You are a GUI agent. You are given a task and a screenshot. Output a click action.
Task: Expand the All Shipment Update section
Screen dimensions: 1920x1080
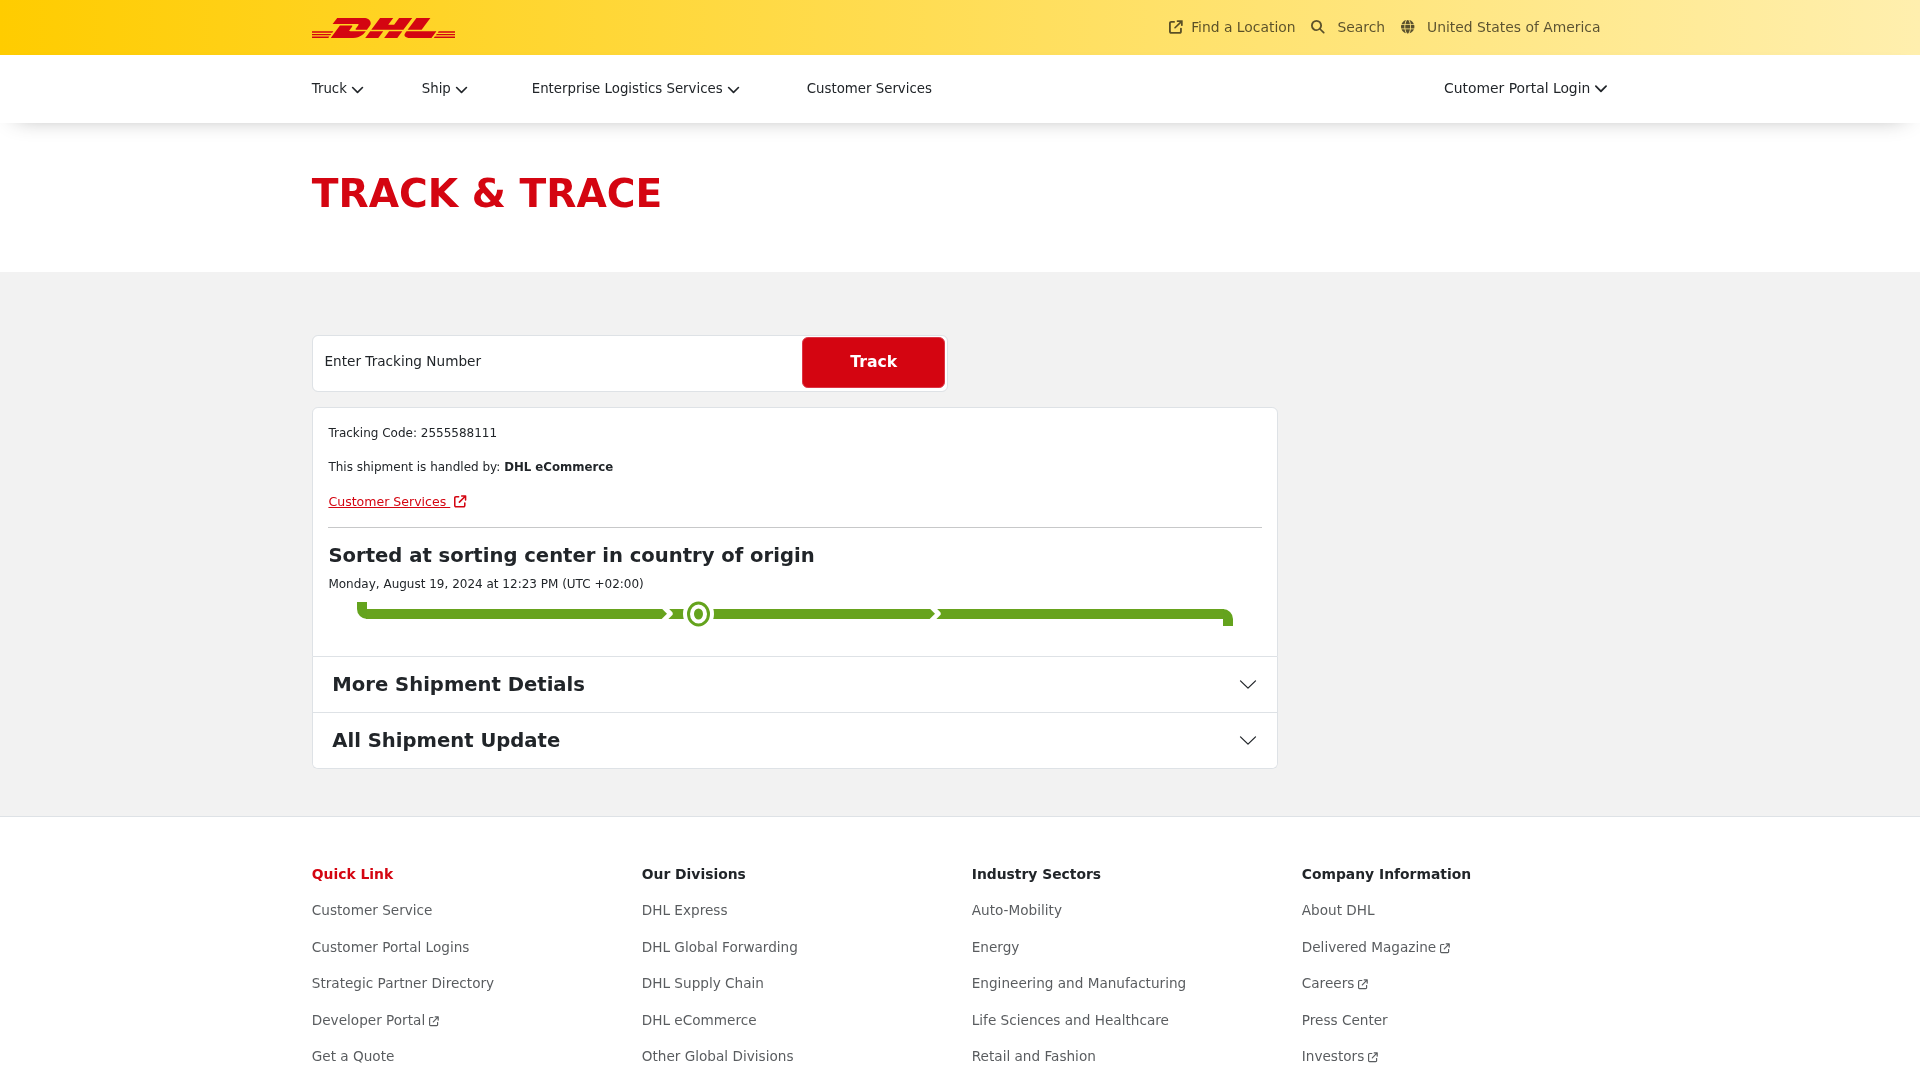click(1247, 740)
